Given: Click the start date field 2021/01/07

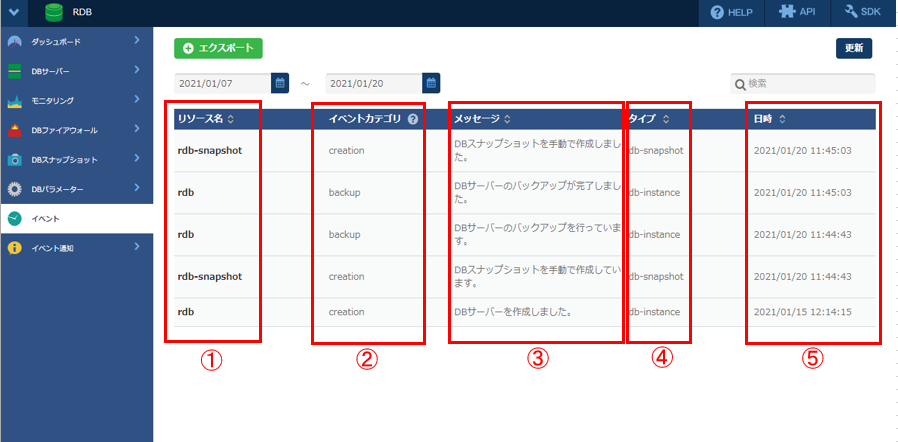Looking at the screenshot, I should tap(222, 83).
